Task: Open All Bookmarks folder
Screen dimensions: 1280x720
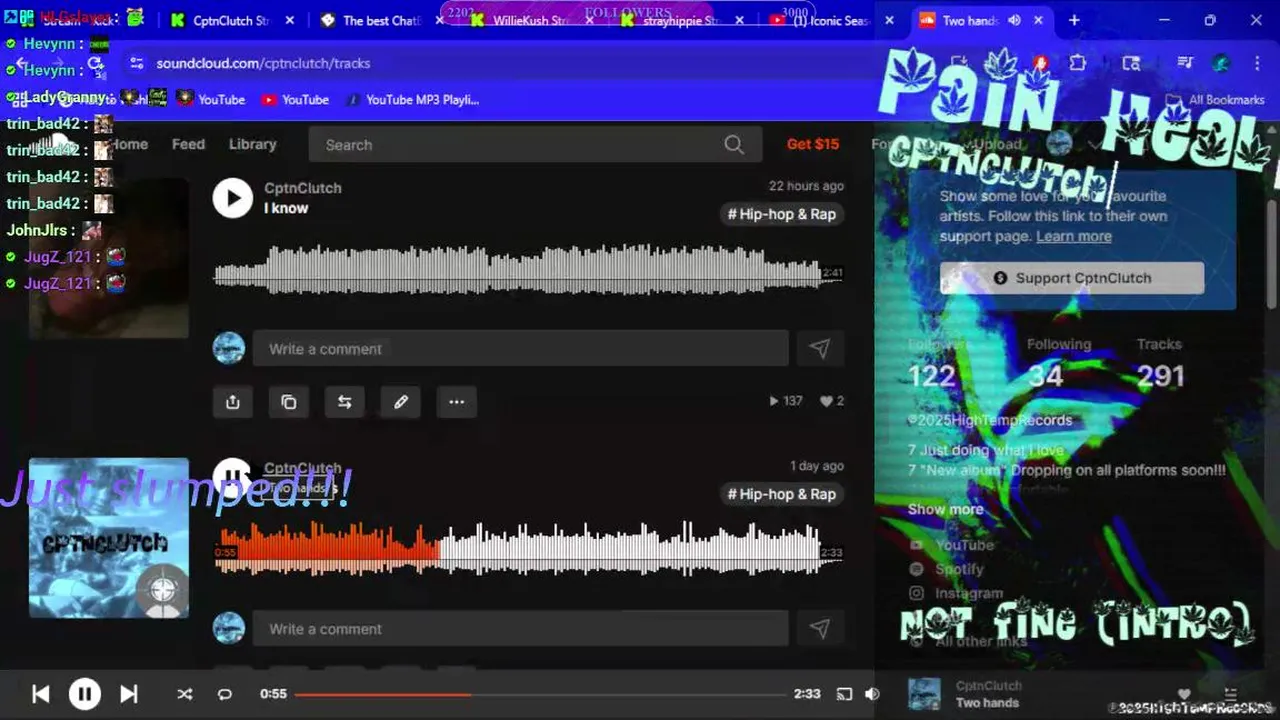Action: pyautogui.click(x=1217, y=100)
